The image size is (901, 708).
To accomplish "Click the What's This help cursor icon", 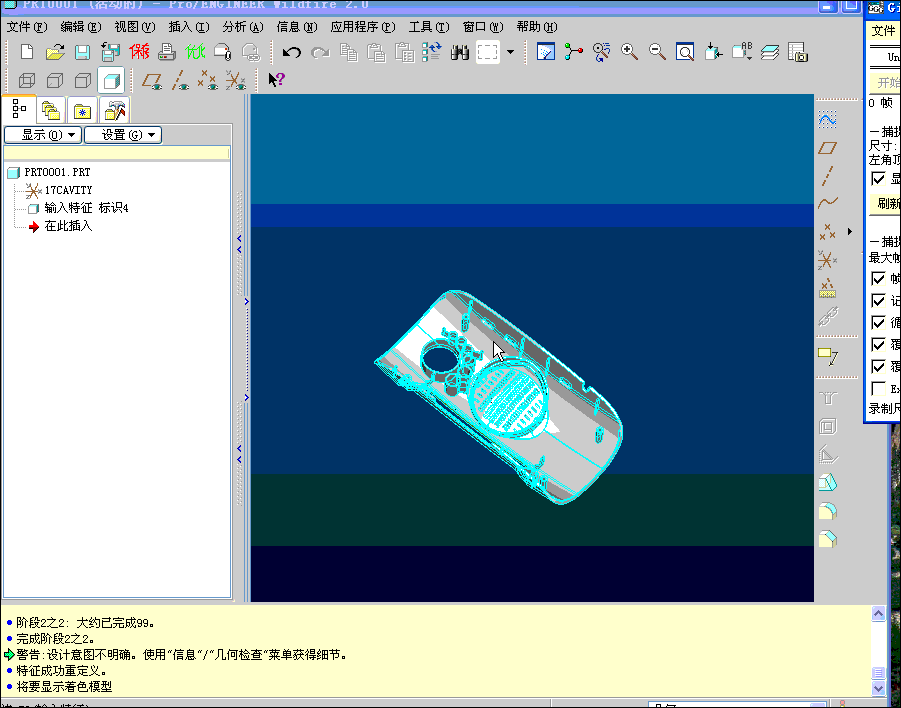I will pos(276,80).
